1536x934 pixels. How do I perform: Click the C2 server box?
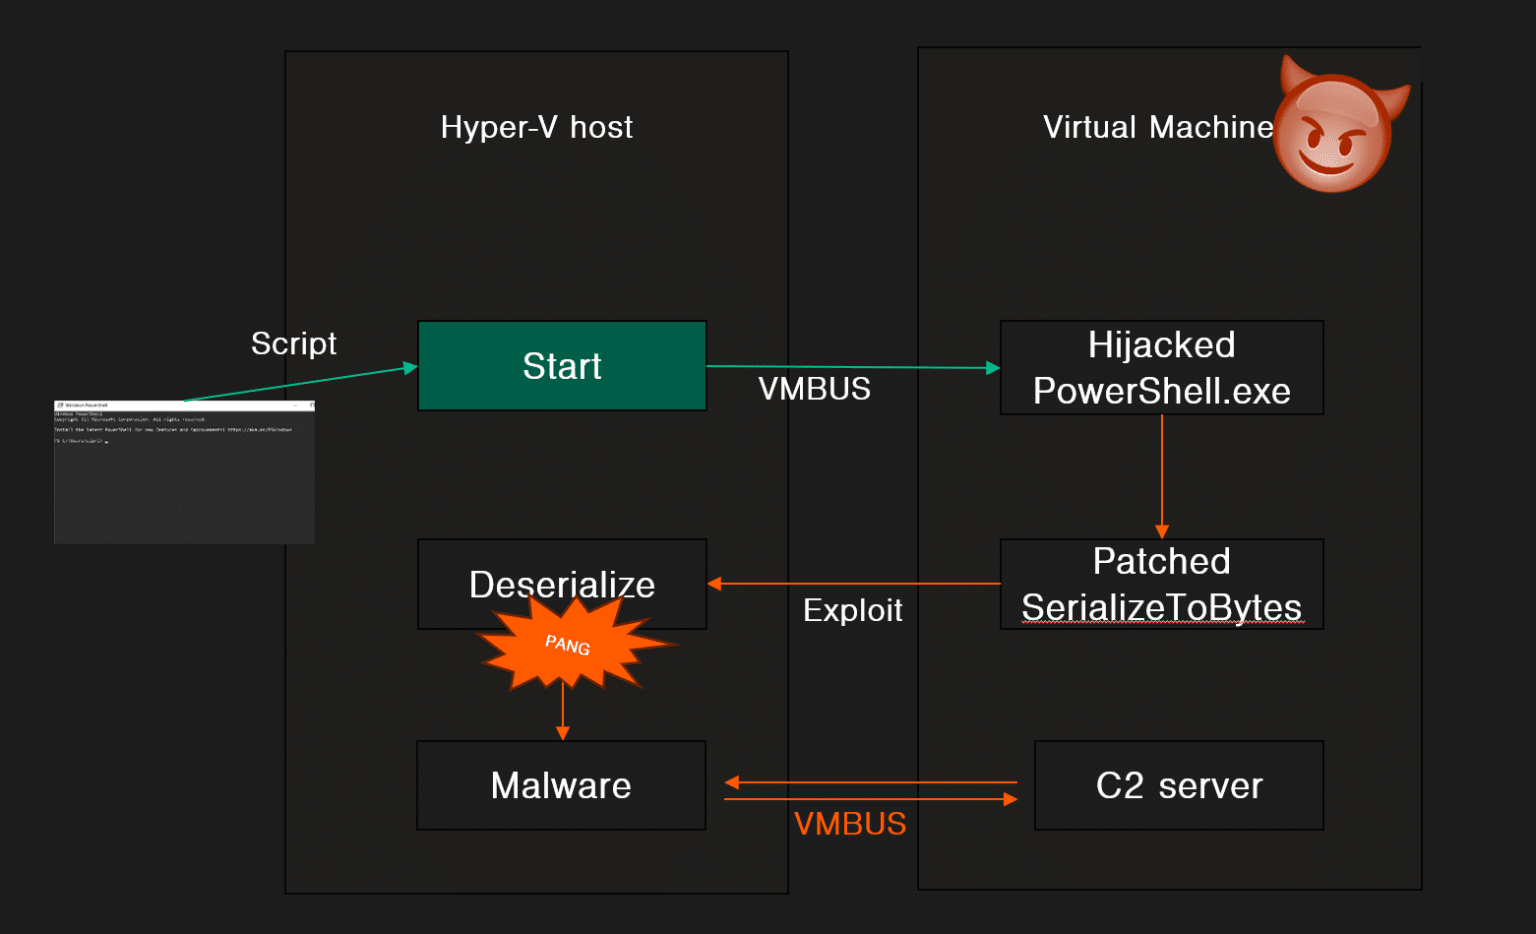1178,786
